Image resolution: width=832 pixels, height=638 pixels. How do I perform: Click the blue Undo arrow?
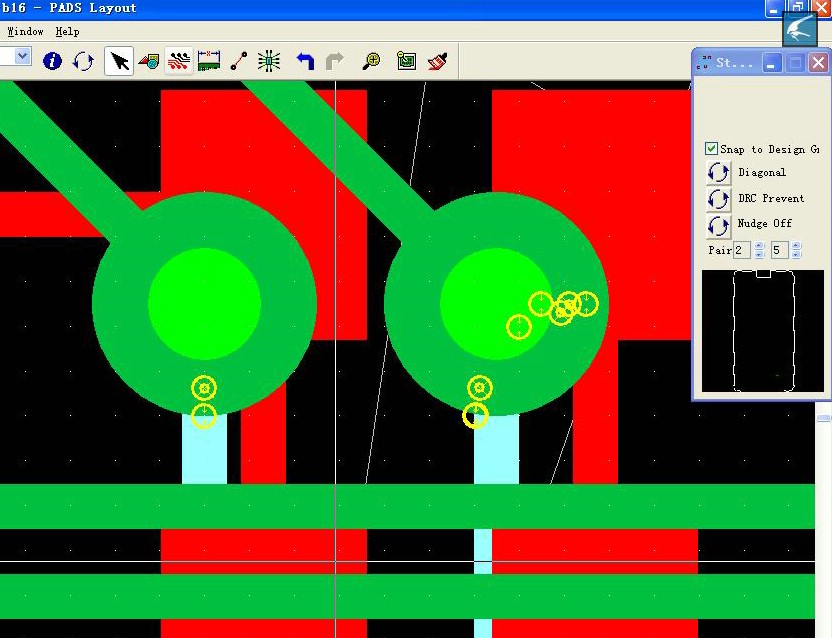click(x=305, y=61)
